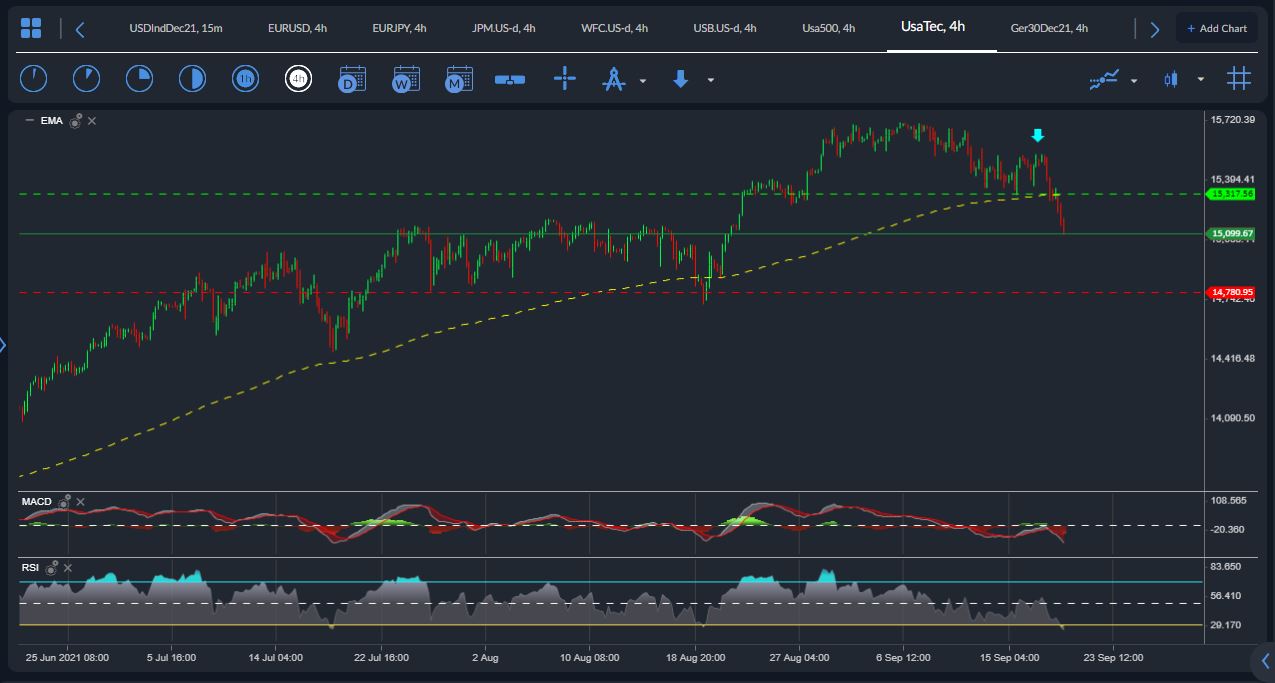Click the Add Chart button
1275x683 pixels.
click(x=1216, y=28)
